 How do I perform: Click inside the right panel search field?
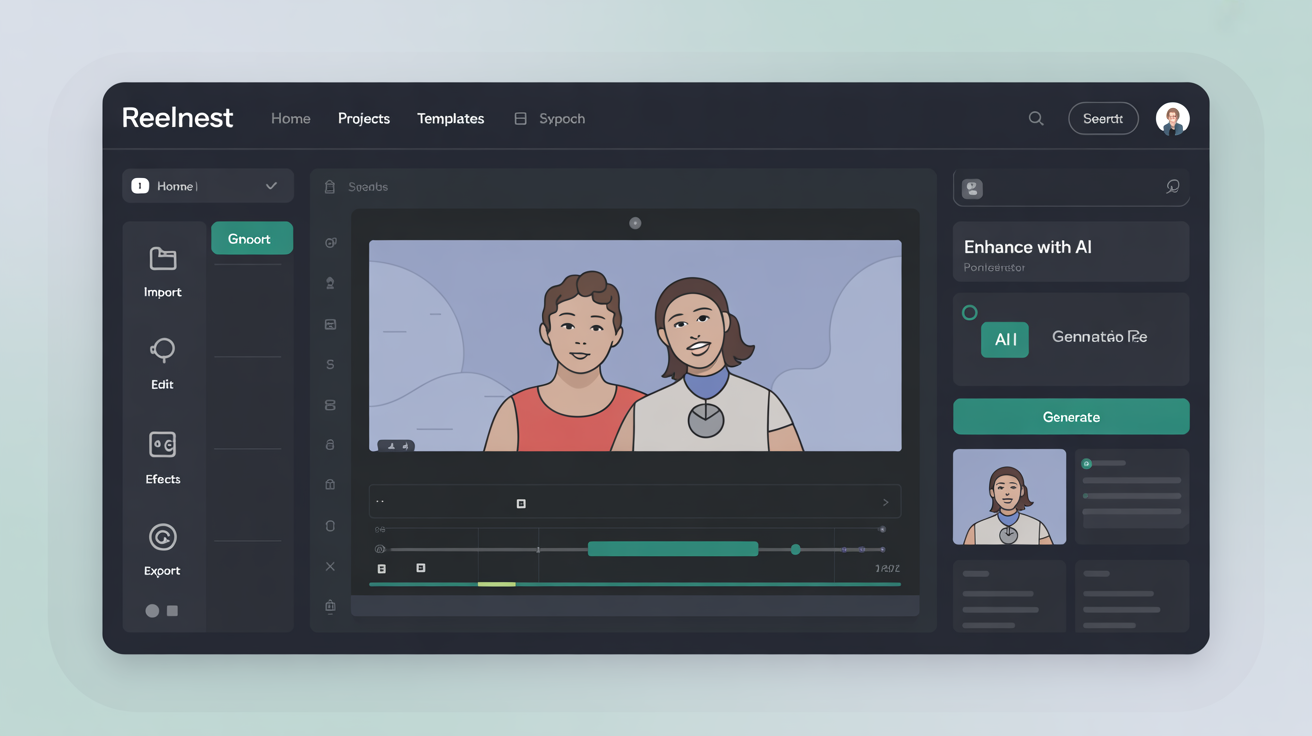[x=1071, y=188]
